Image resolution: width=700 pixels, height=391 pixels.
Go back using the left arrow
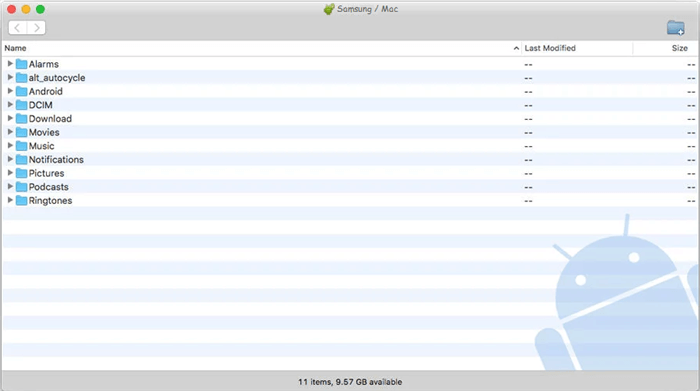click(x=17, y=28)
